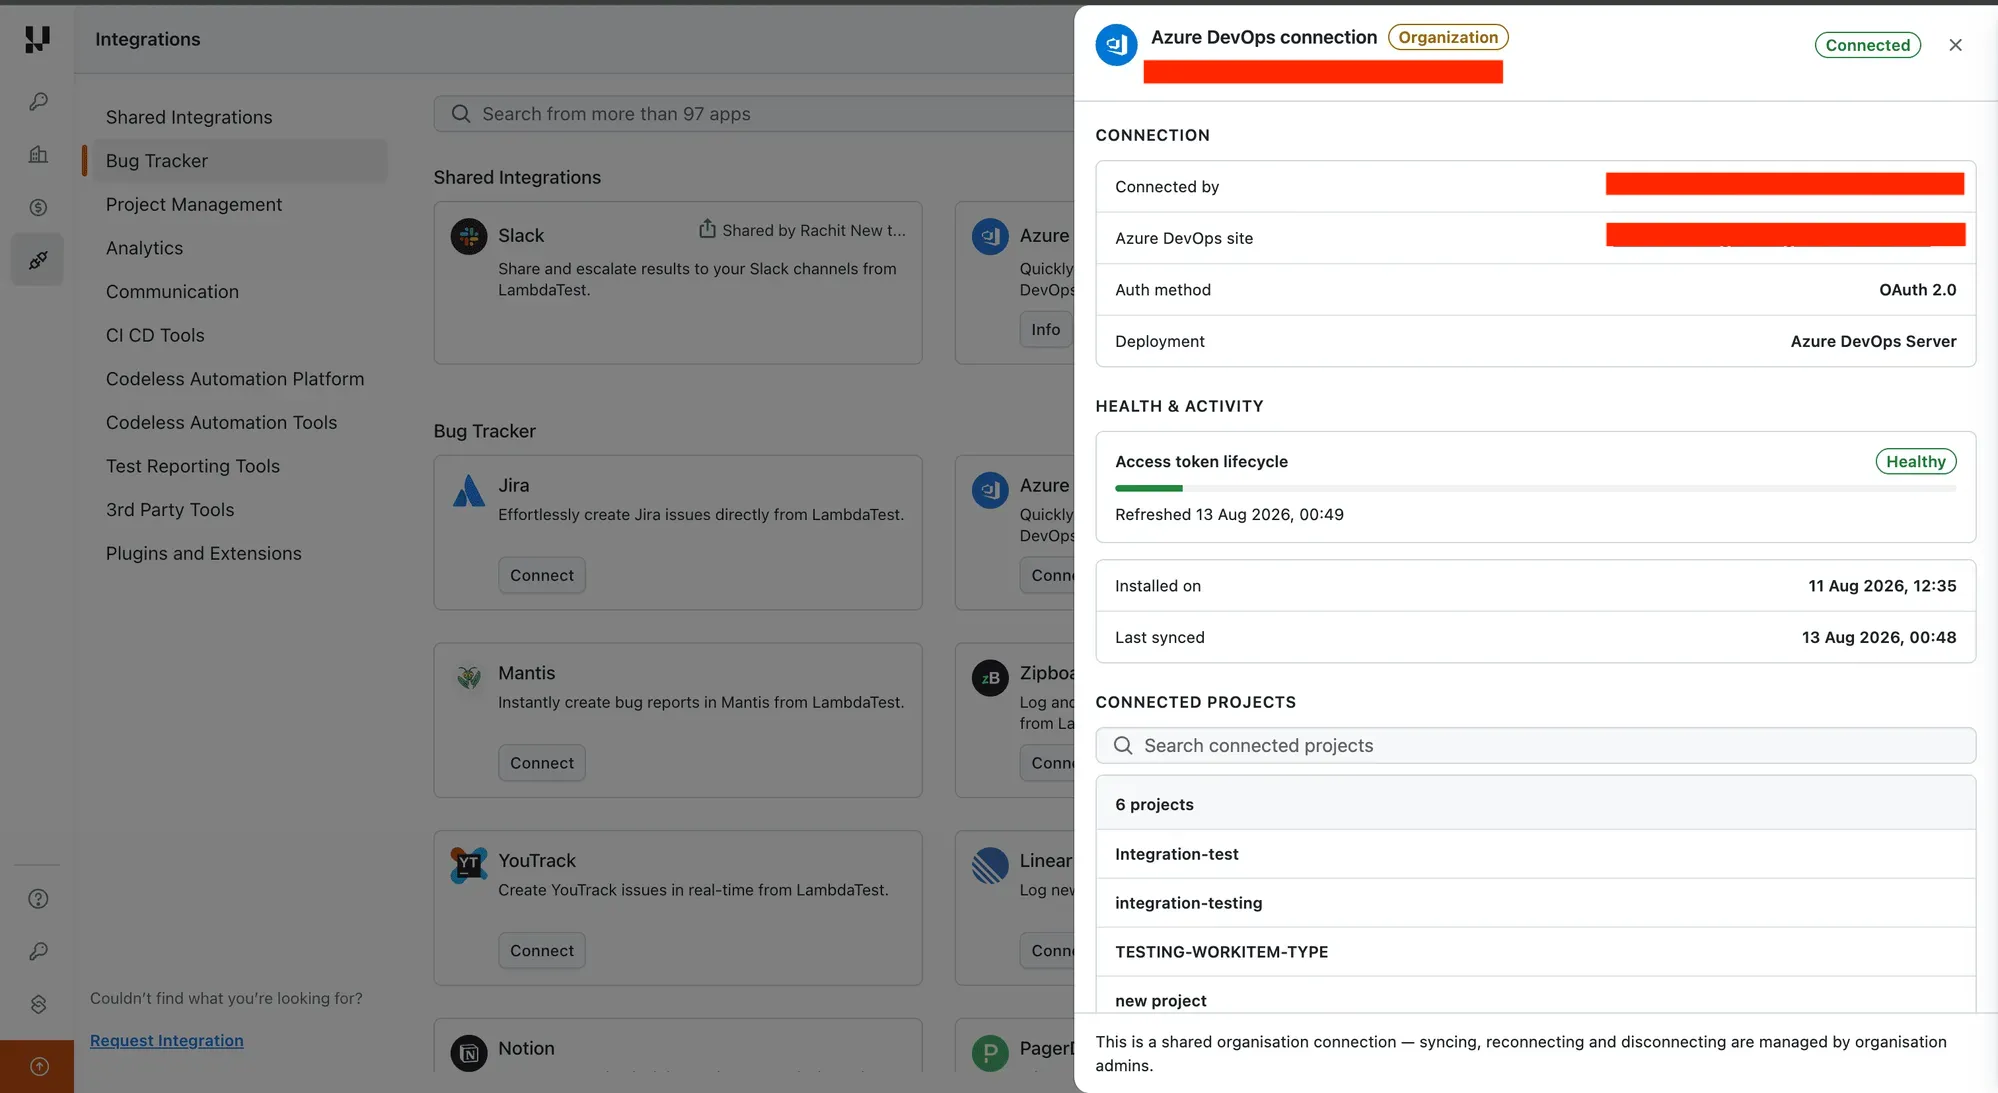Click the Linear logo icon
The width and height of the screenshot is (1998, 1093).
pos(990,865)
